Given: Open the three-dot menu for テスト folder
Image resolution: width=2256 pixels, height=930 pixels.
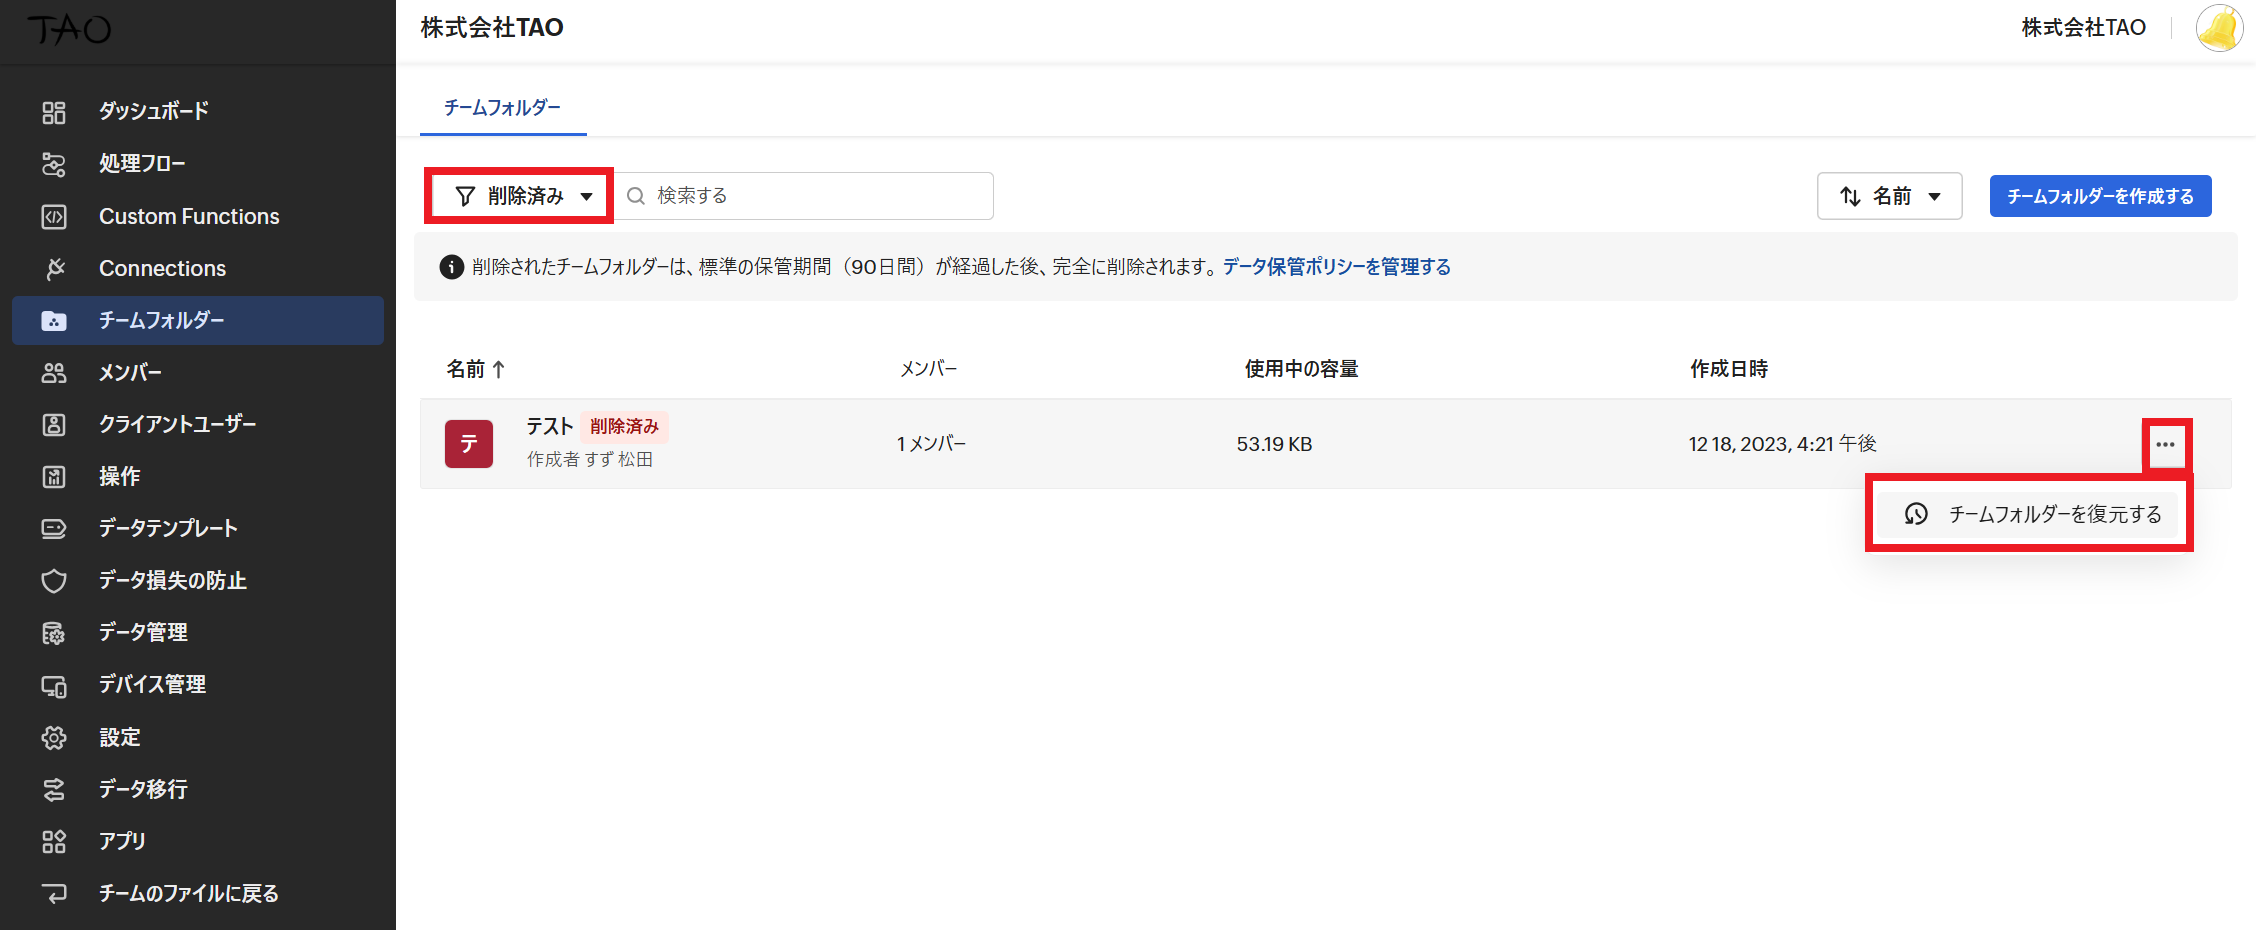Looking at the screenshot, I should tap(2165, 445).
